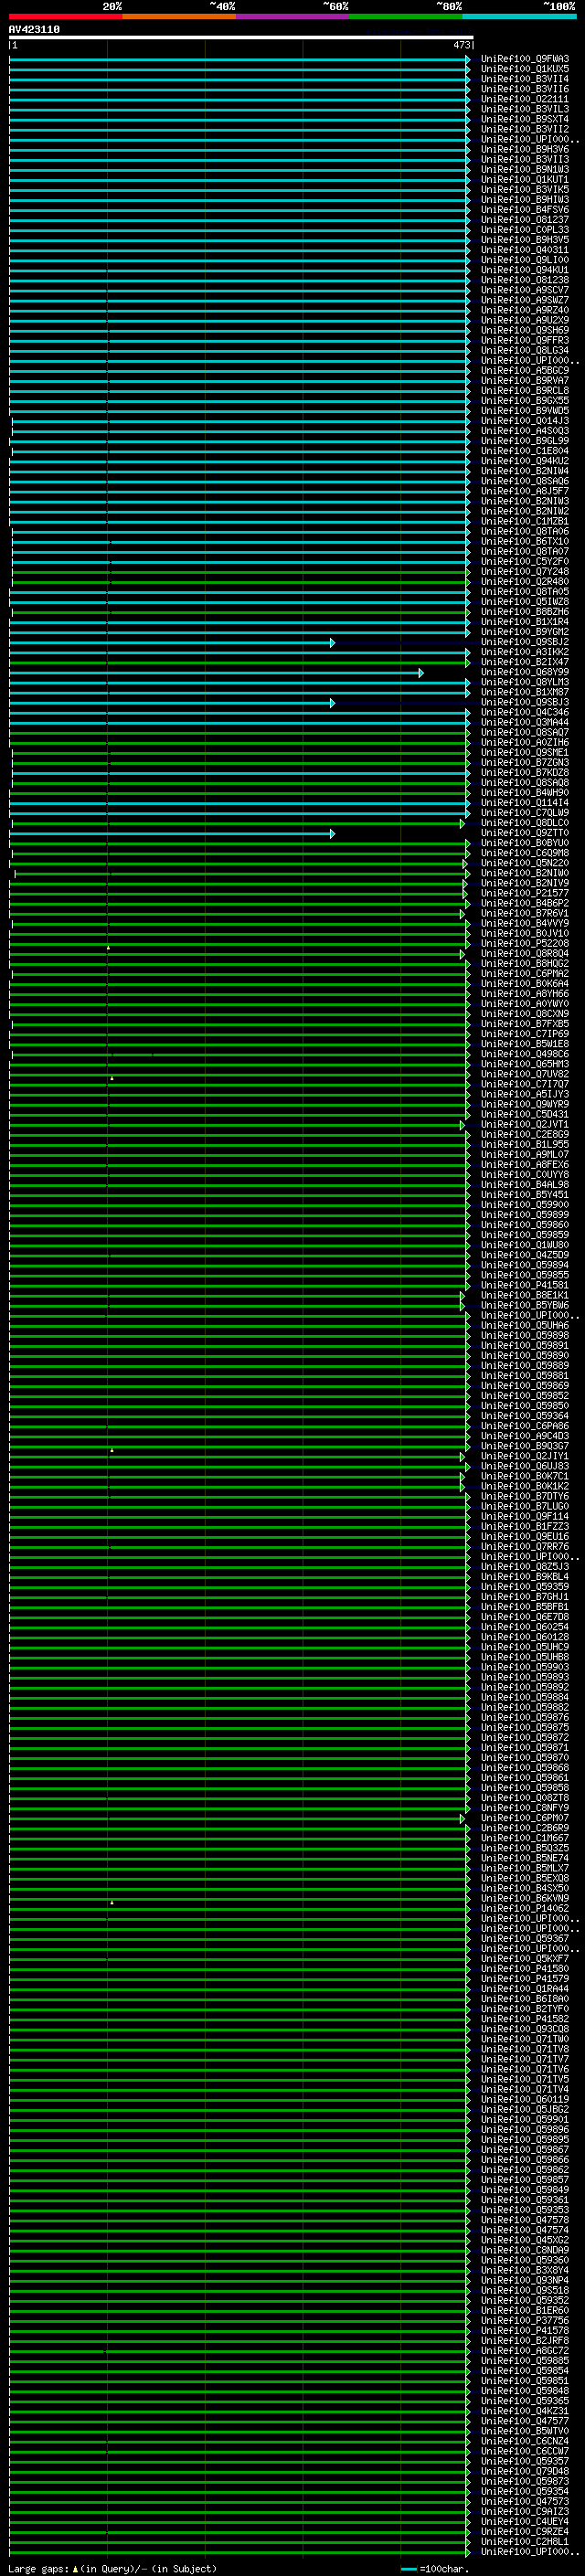This screenshot has height=2576, width=585.
Task: Select label UniRef100_C0PL33
Action: (x=525, y=230)
